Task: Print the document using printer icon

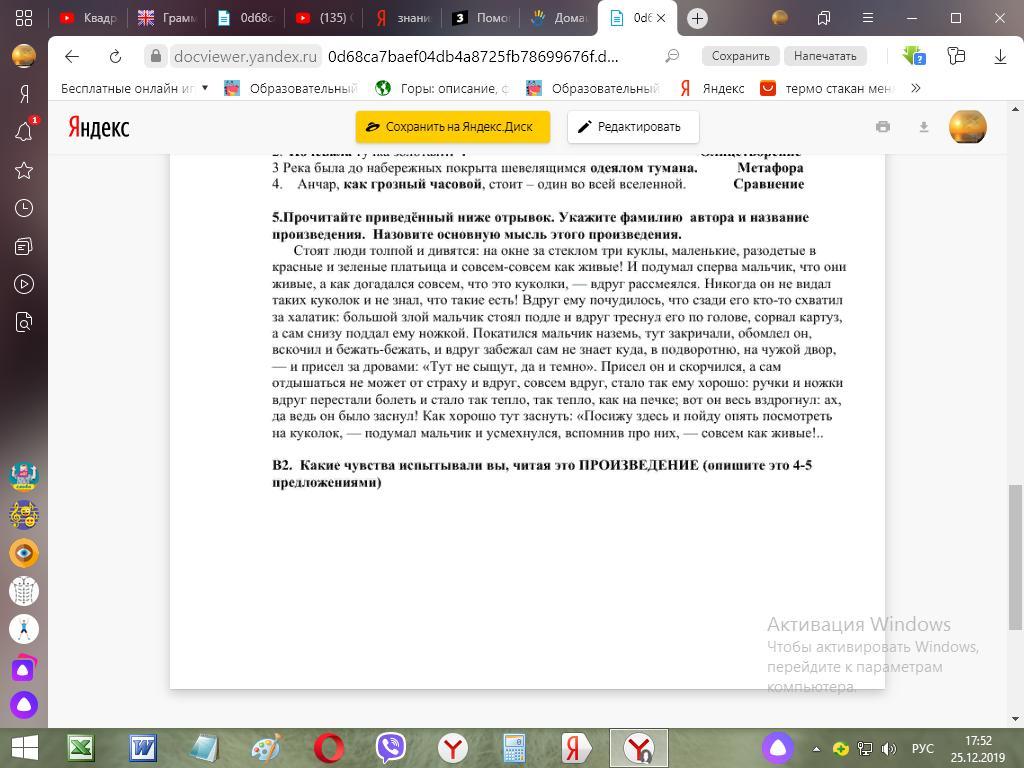Action: pyautogui.click(x=883, y=127)
